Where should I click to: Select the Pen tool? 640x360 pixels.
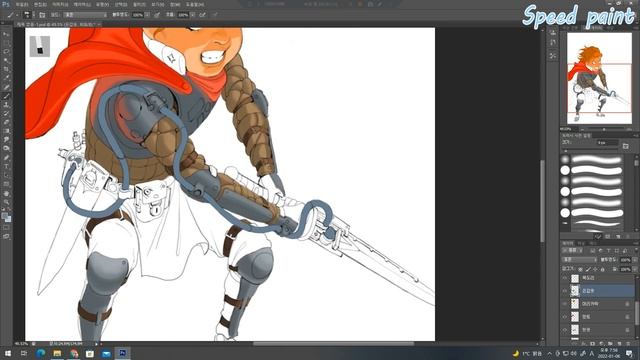click(x=6, y=158)
